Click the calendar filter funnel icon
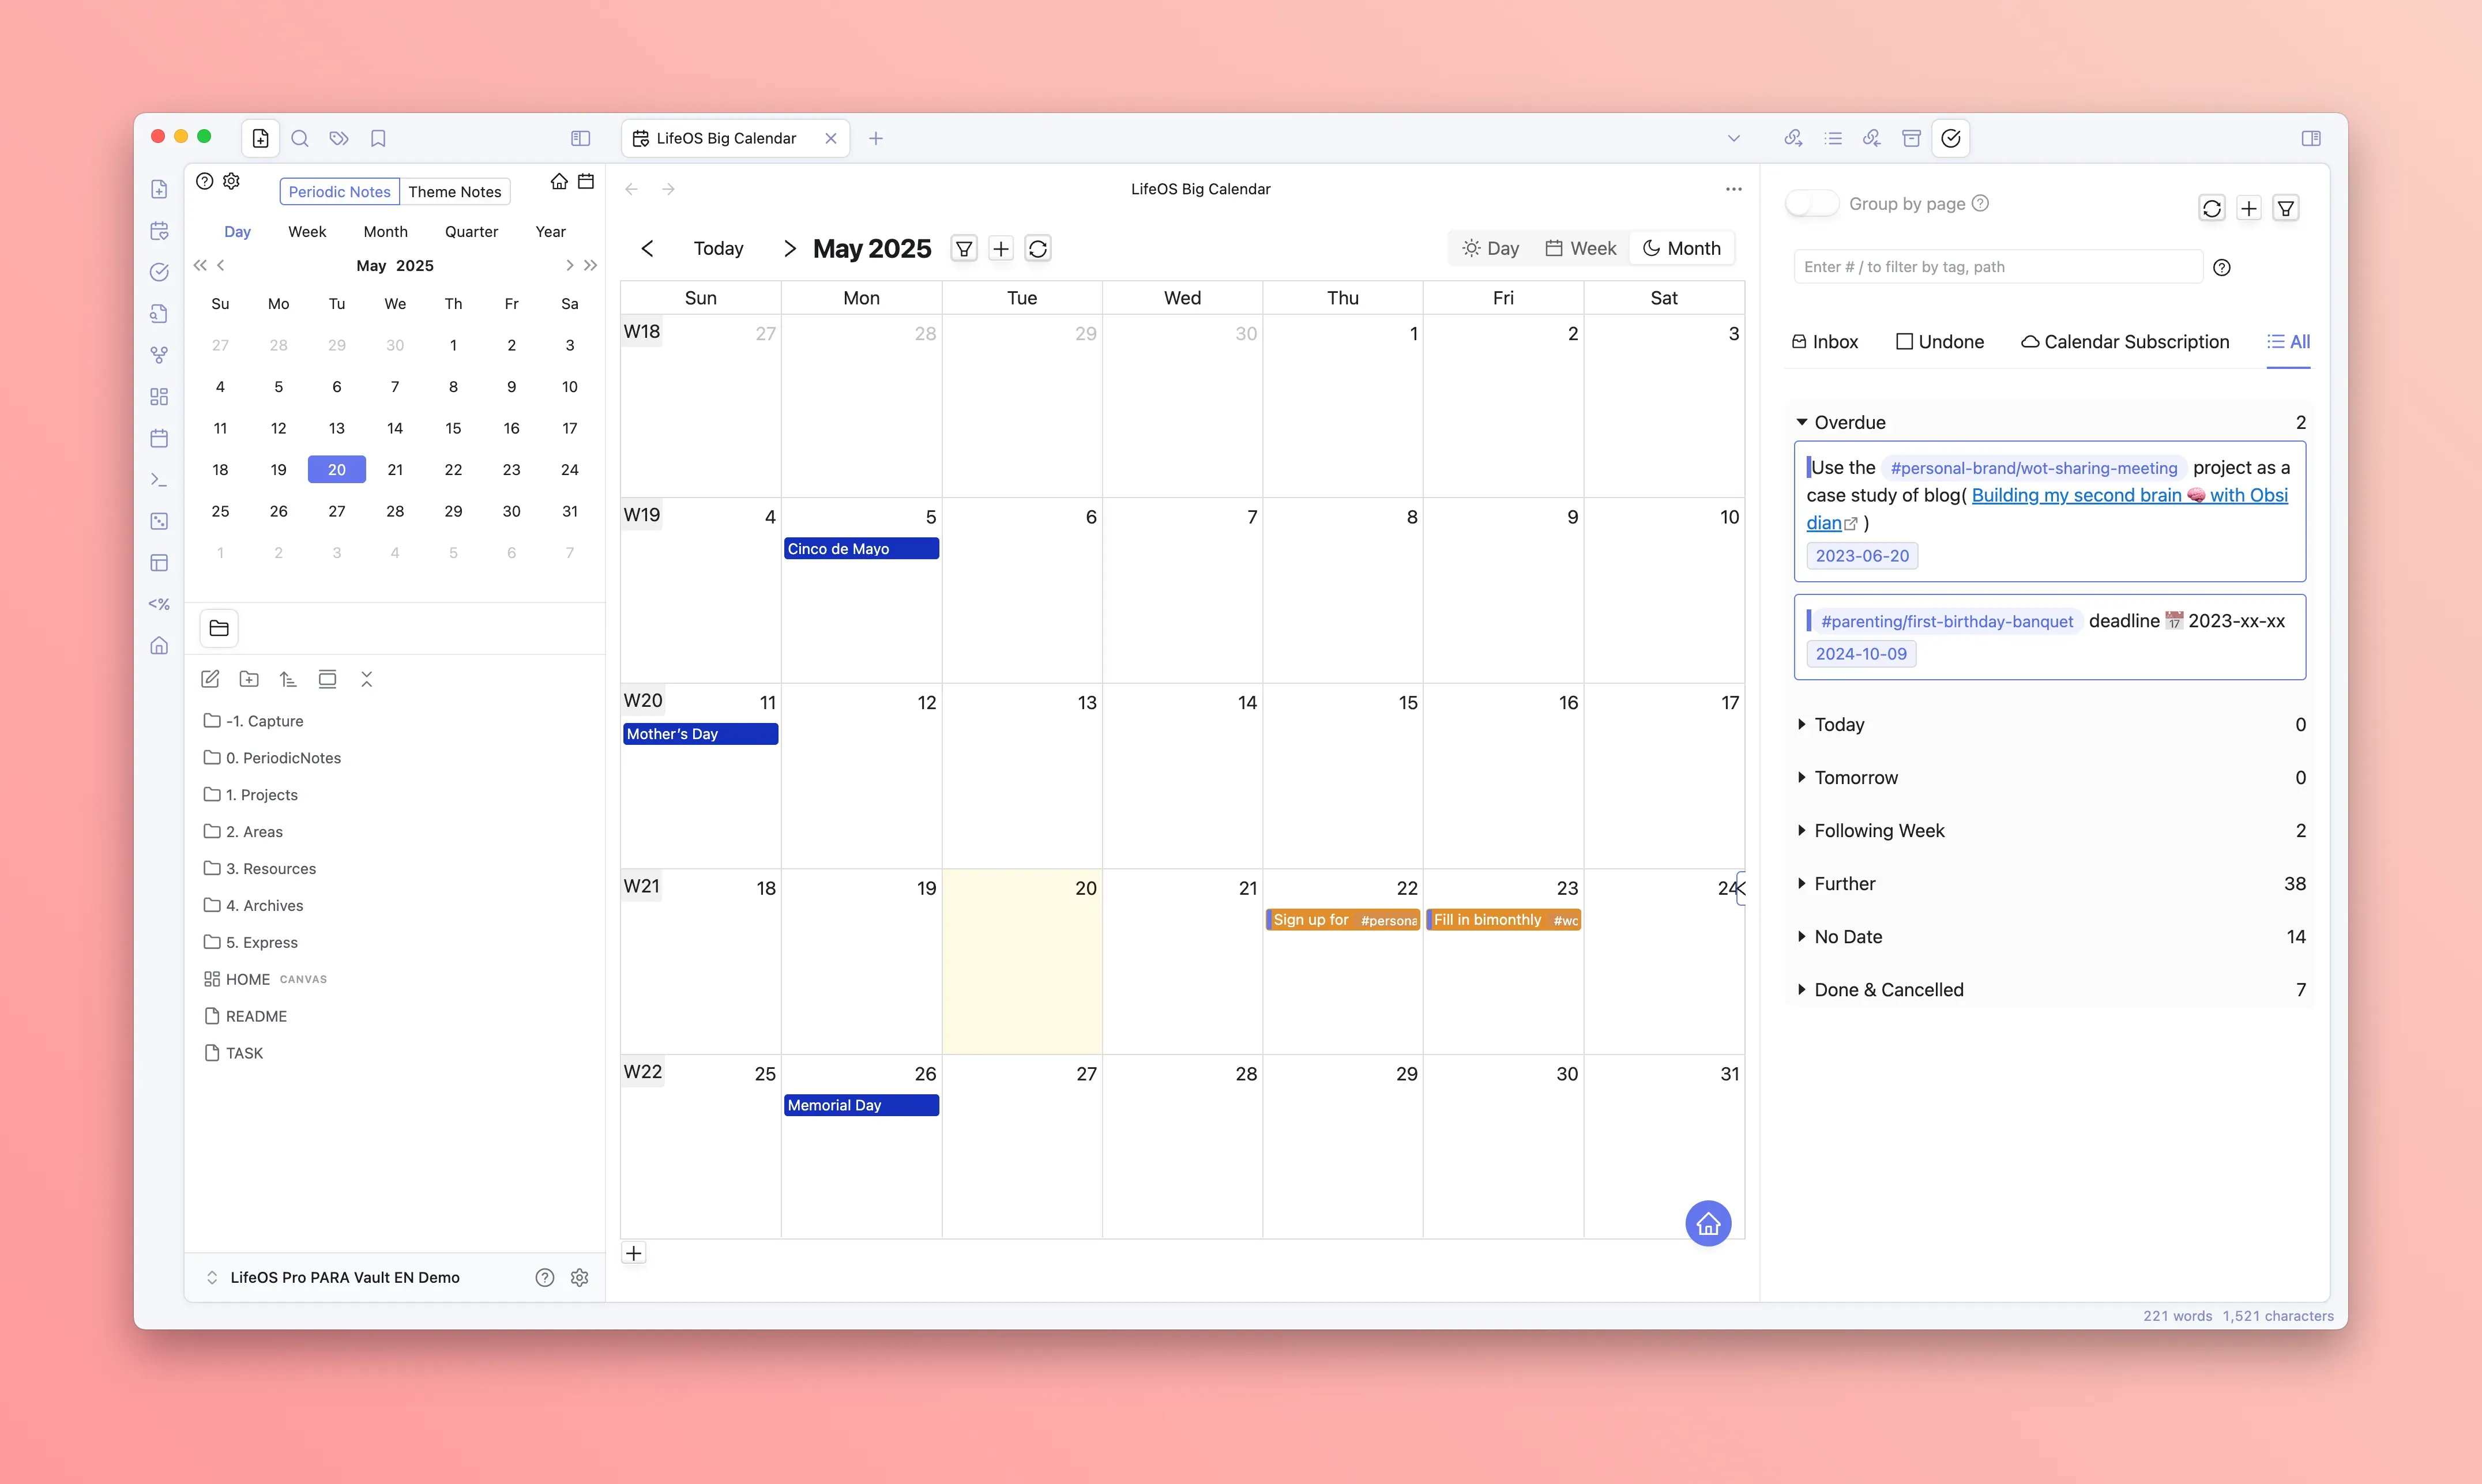This screenshot has width=2482, height=1484. pos(963,249)
